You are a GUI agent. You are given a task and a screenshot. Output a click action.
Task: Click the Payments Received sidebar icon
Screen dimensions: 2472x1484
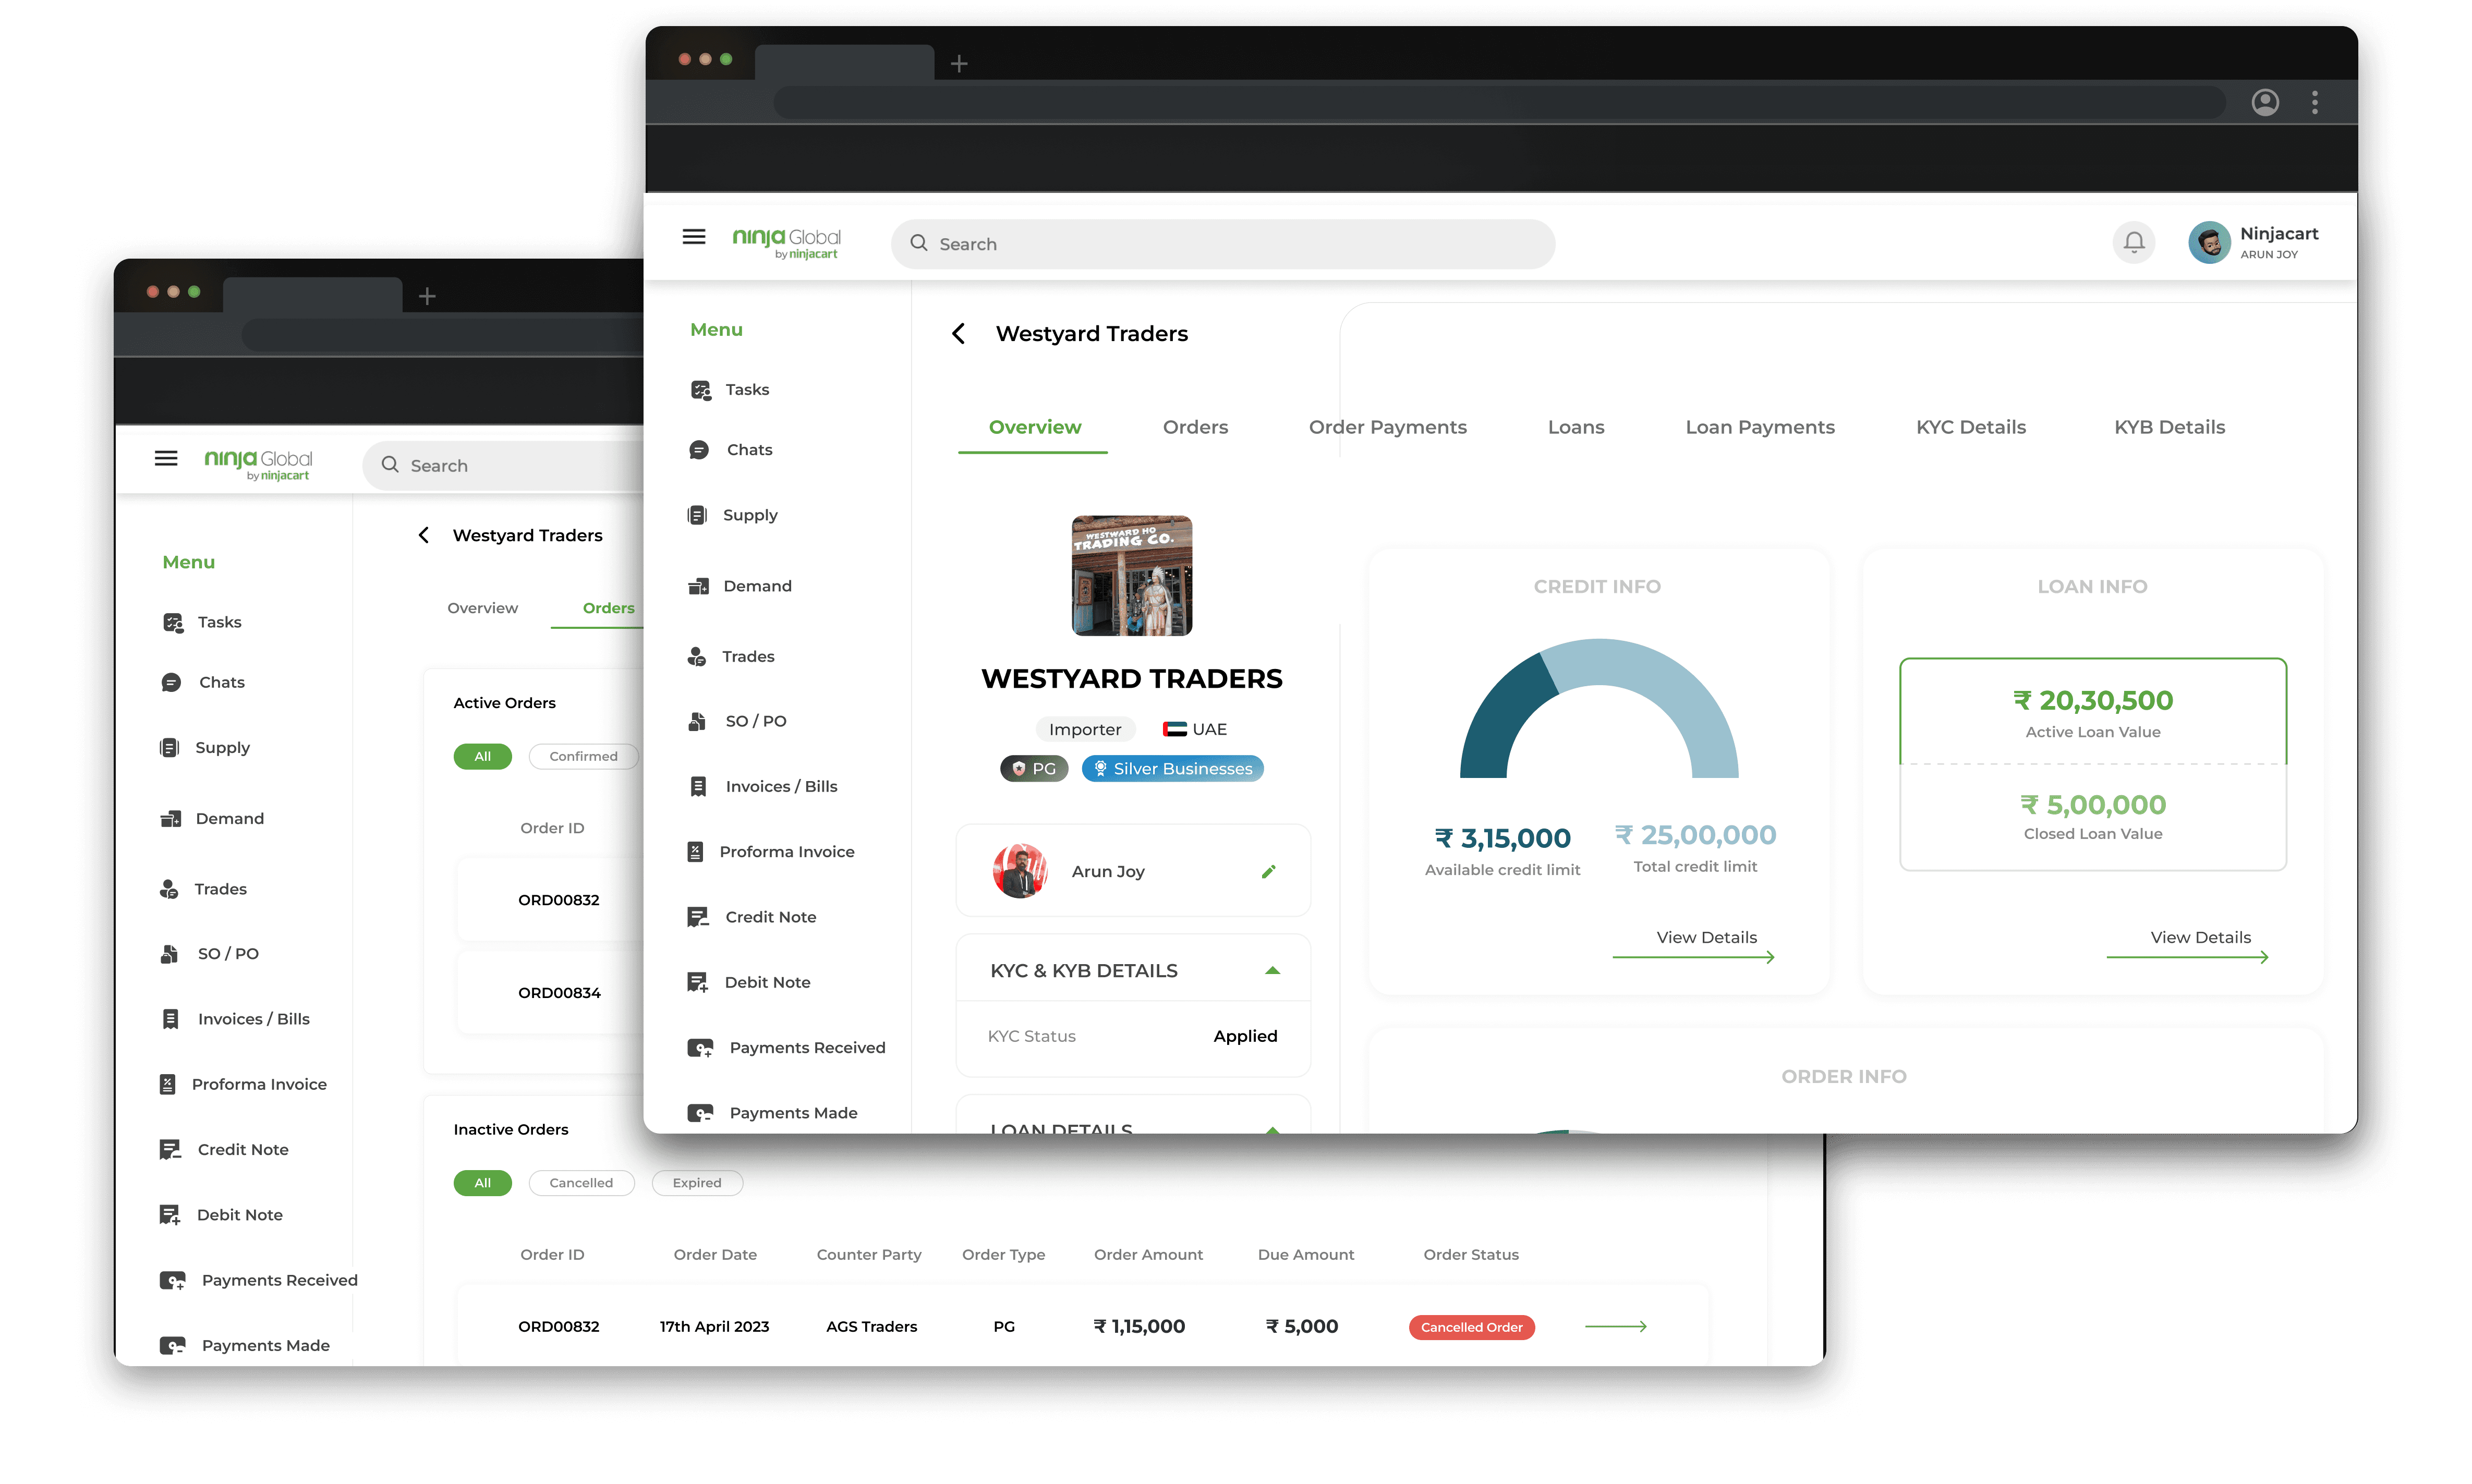coord(700,1047)
